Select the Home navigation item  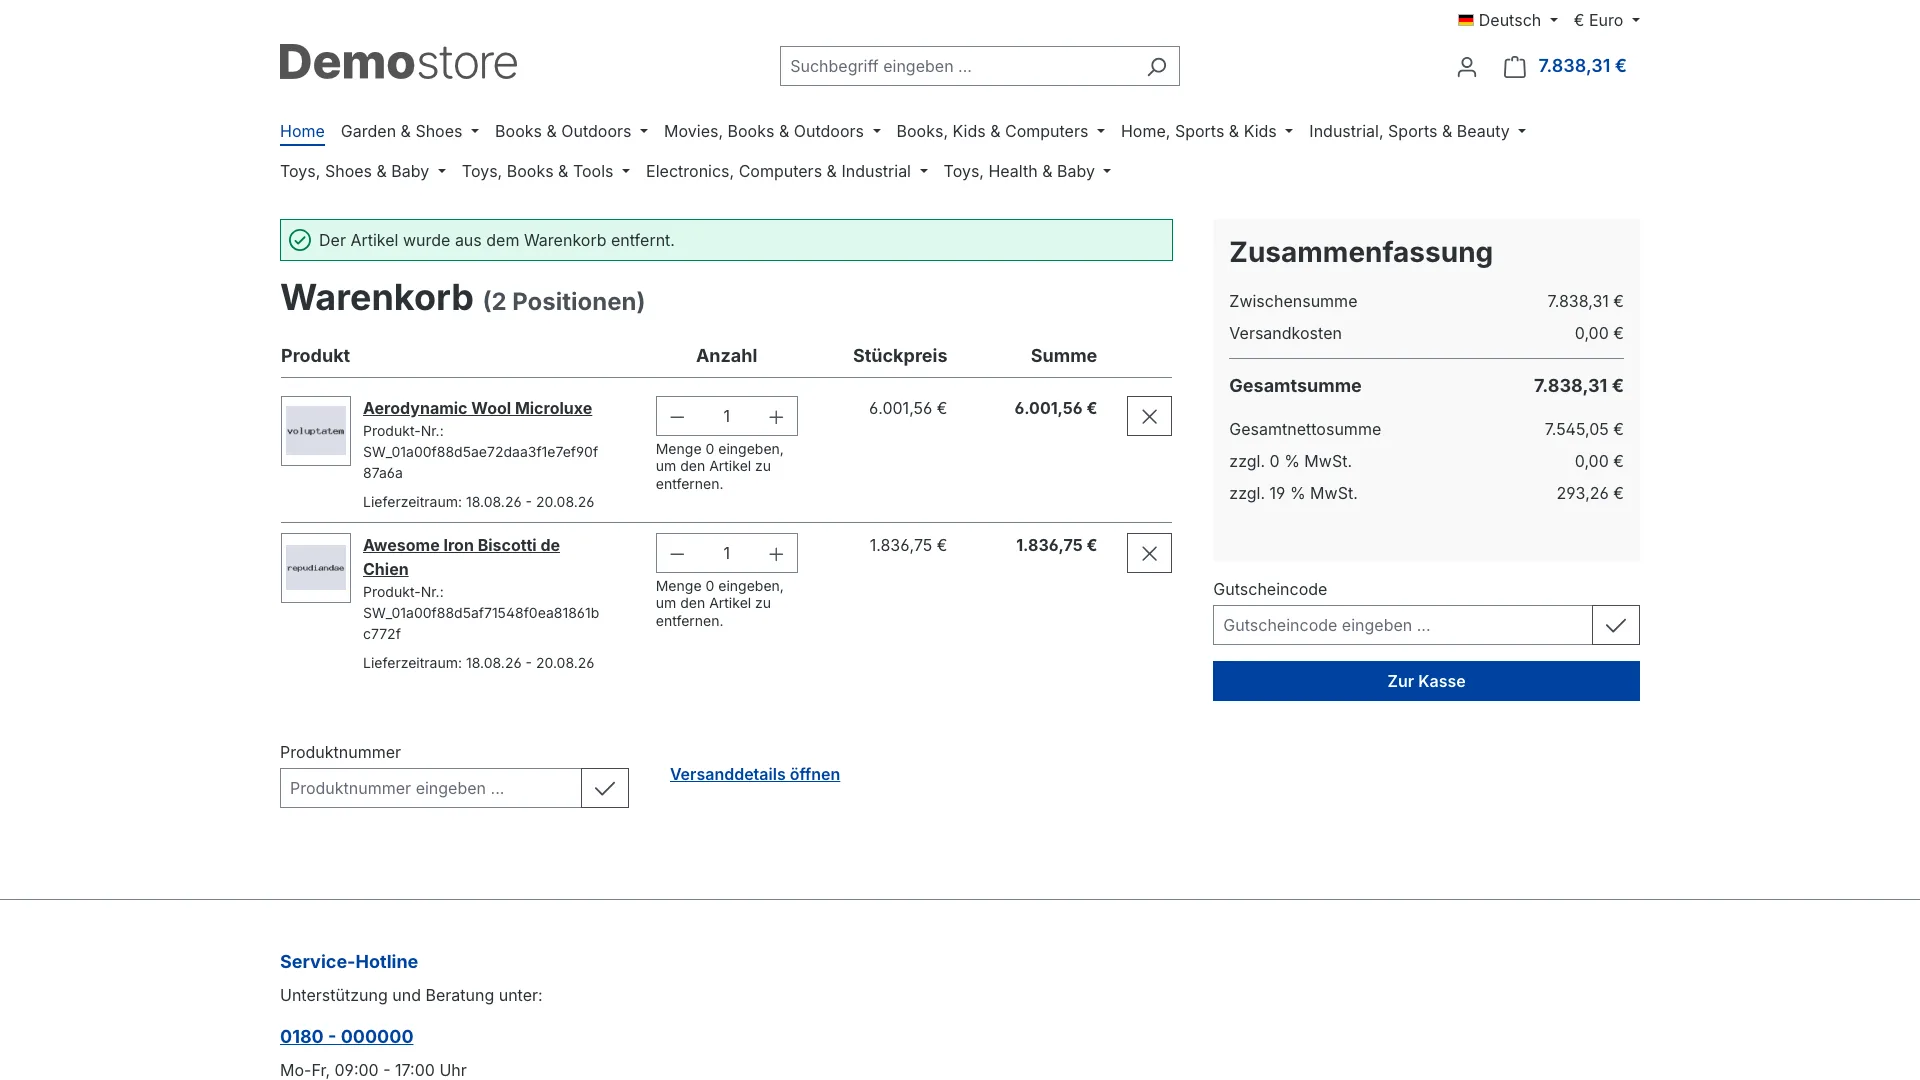pyautogui.click(x=302, y=131)
